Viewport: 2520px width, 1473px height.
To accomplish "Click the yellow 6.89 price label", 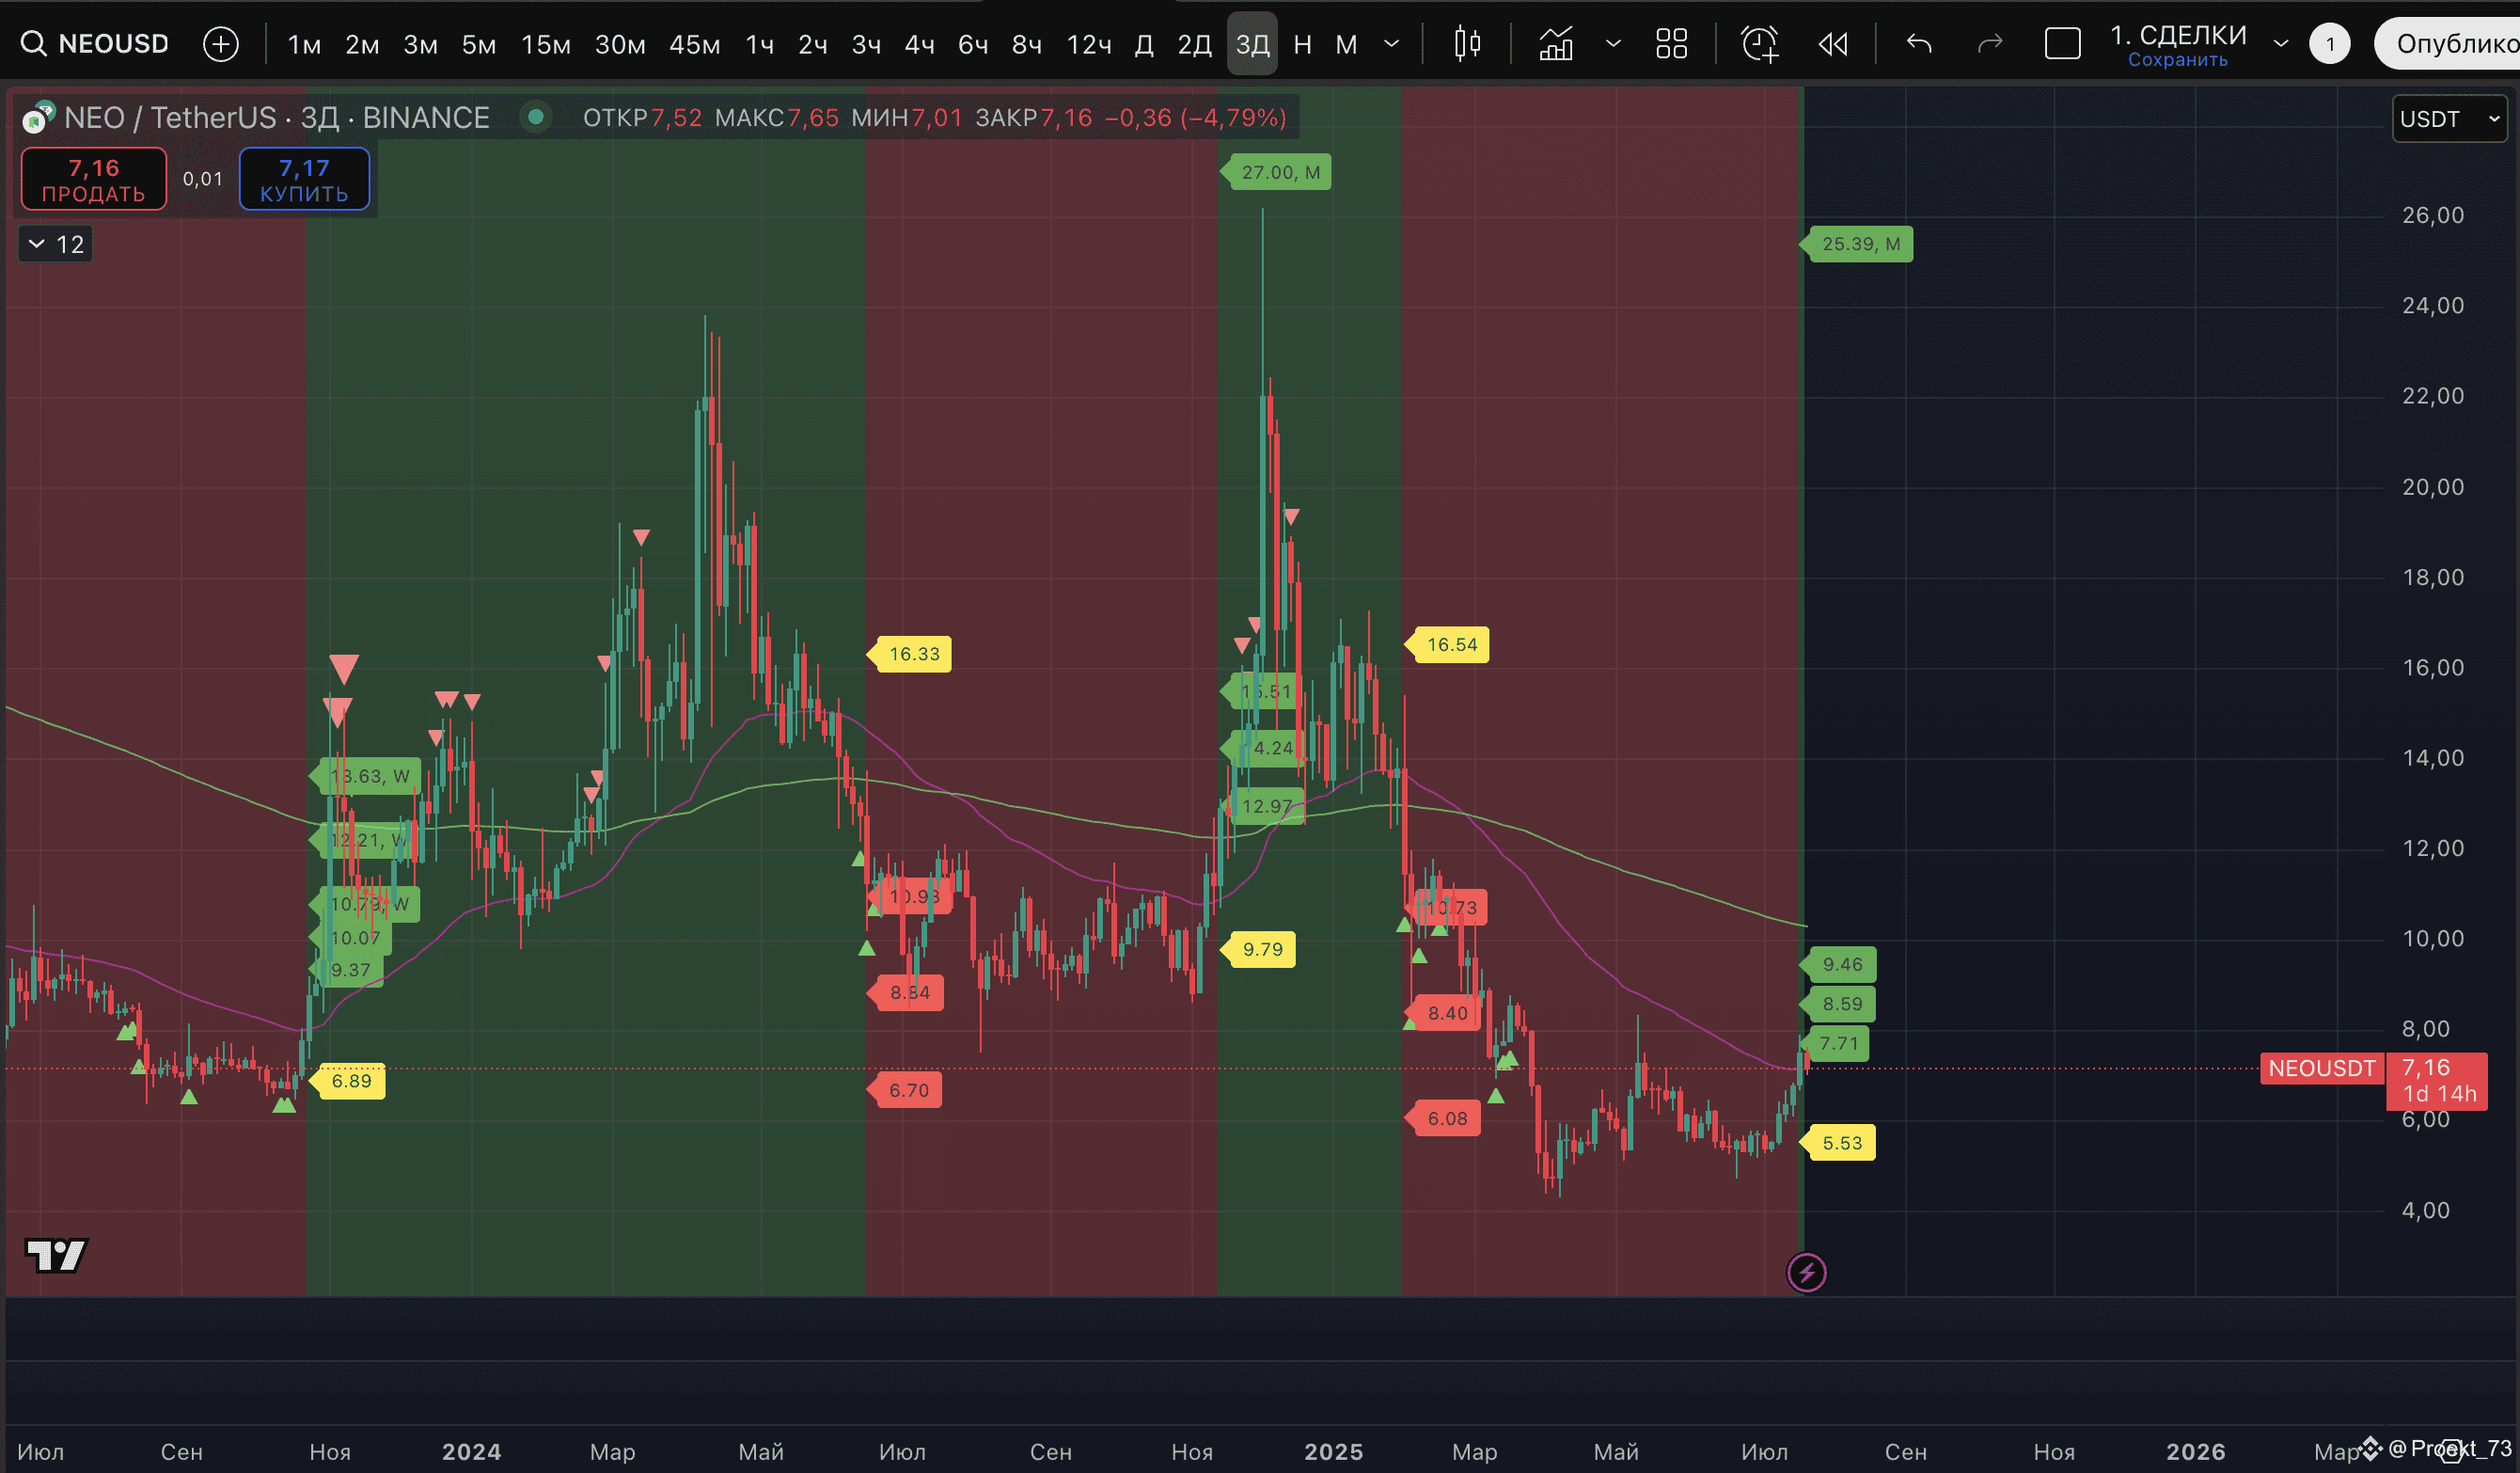I will click(x=348, y=1081).
